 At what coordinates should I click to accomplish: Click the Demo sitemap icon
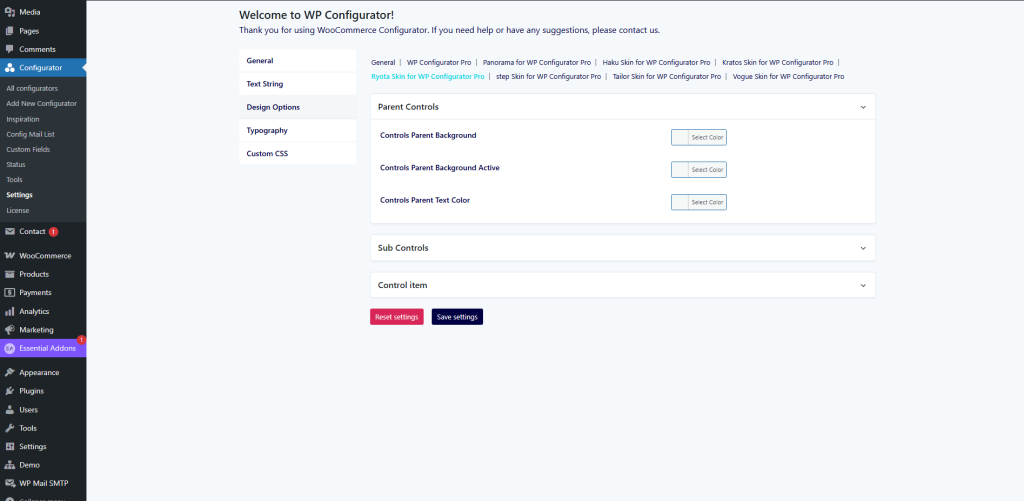[x=10, y=465]
